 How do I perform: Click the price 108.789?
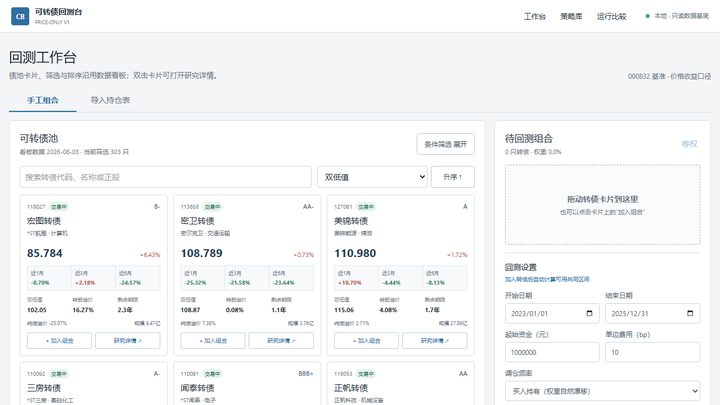(202, 253)
